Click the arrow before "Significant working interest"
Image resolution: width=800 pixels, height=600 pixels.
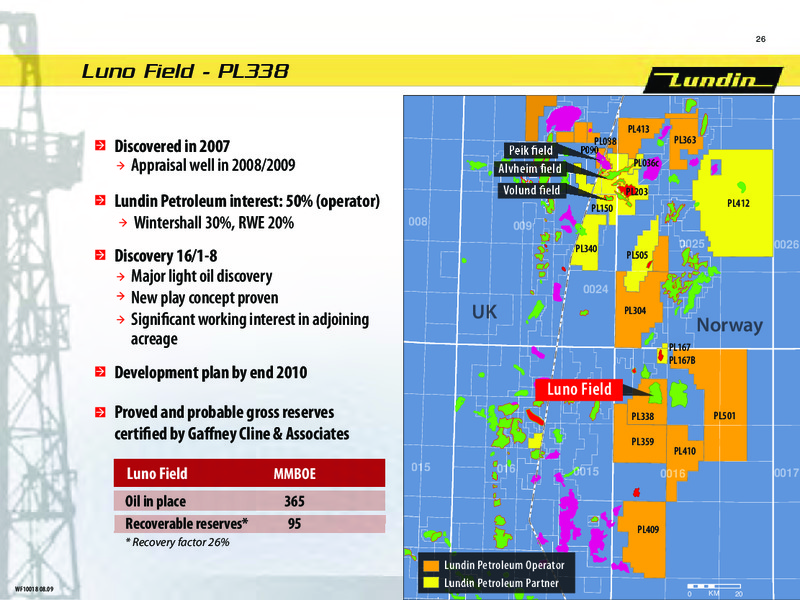pyautogui.click(x=121, y=319)
